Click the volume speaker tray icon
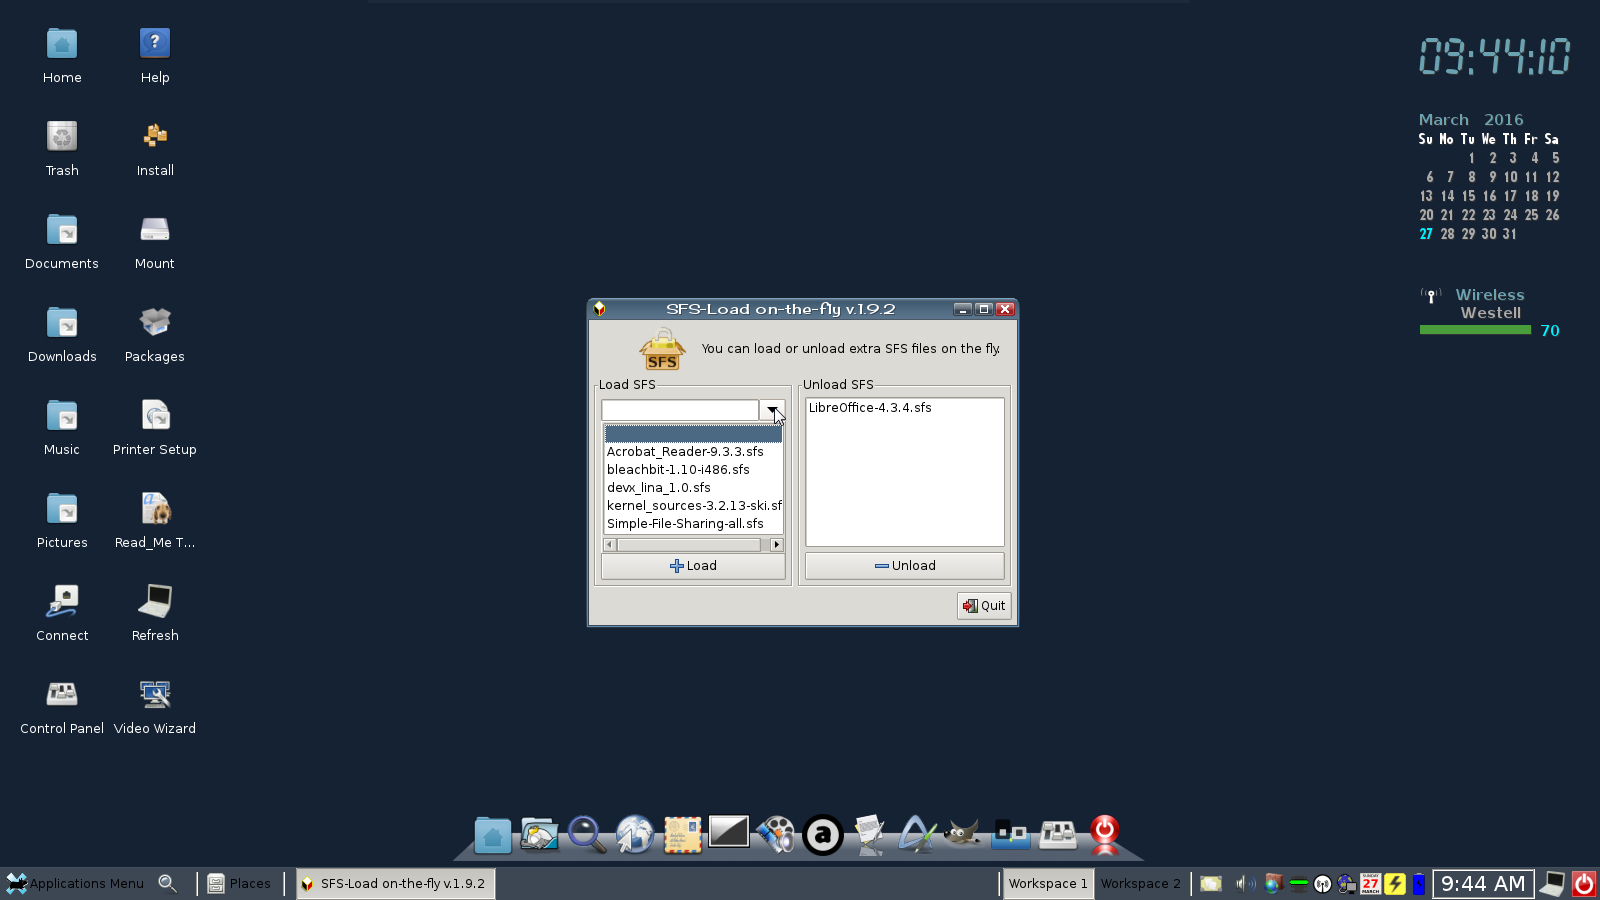Image resolution: width=1600 pixels, height=900 pixels. point(1245,883)
